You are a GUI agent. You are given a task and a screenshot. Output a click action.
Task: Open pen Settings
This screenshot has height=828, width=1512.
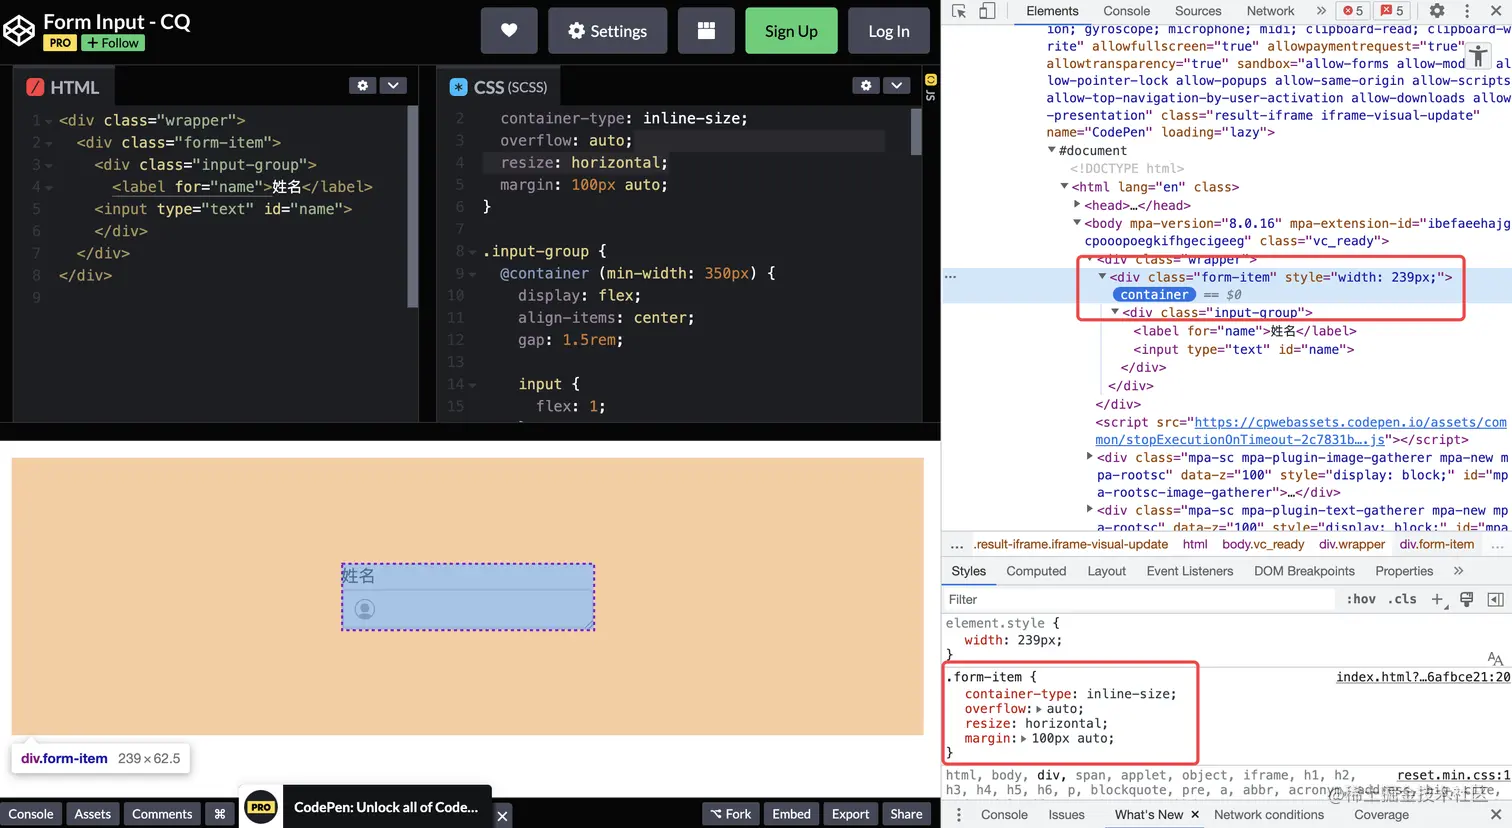[607, 31]
